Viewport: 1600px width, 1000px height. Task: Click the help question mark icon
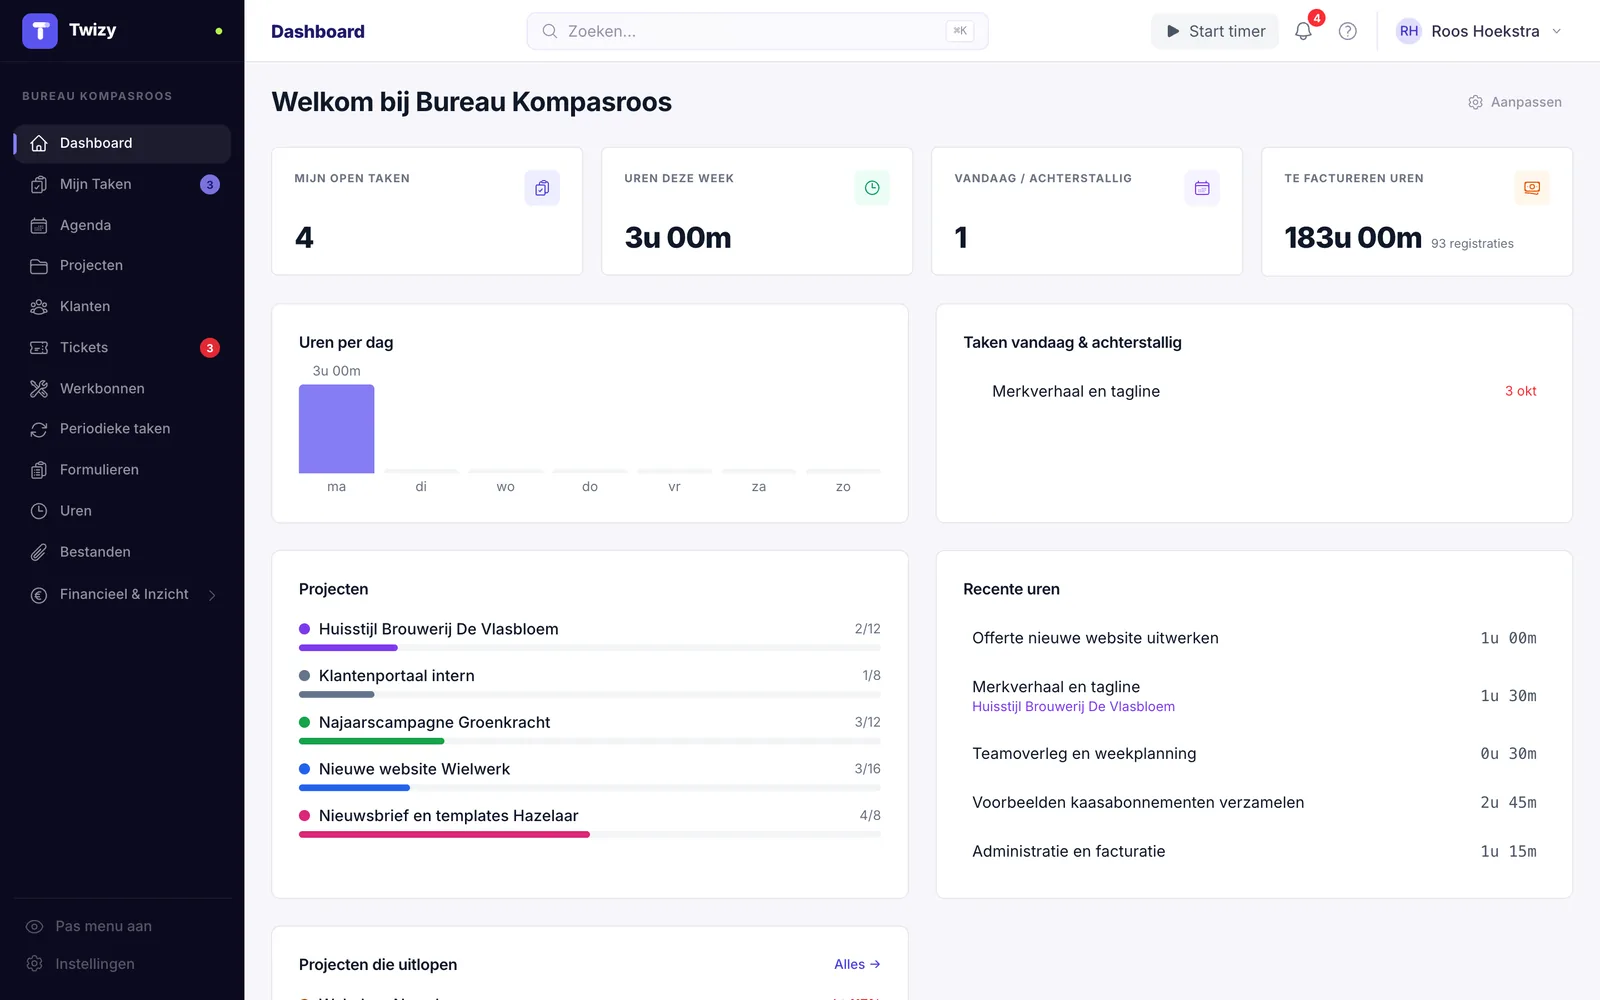coord(1348,31)
